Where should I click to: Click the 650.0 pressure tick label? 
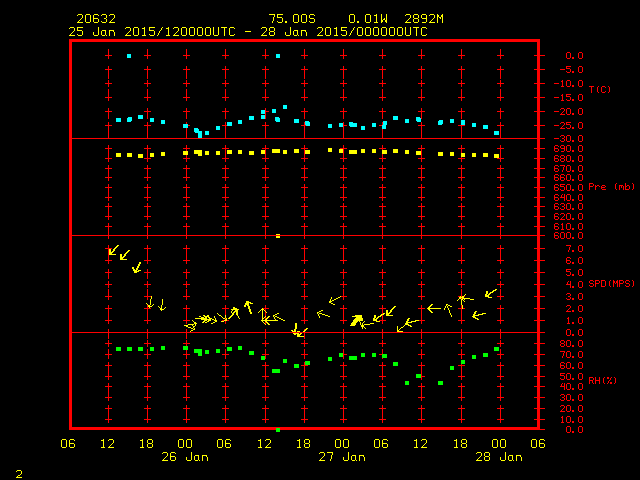pyautogui.click(x=569, y=187)
